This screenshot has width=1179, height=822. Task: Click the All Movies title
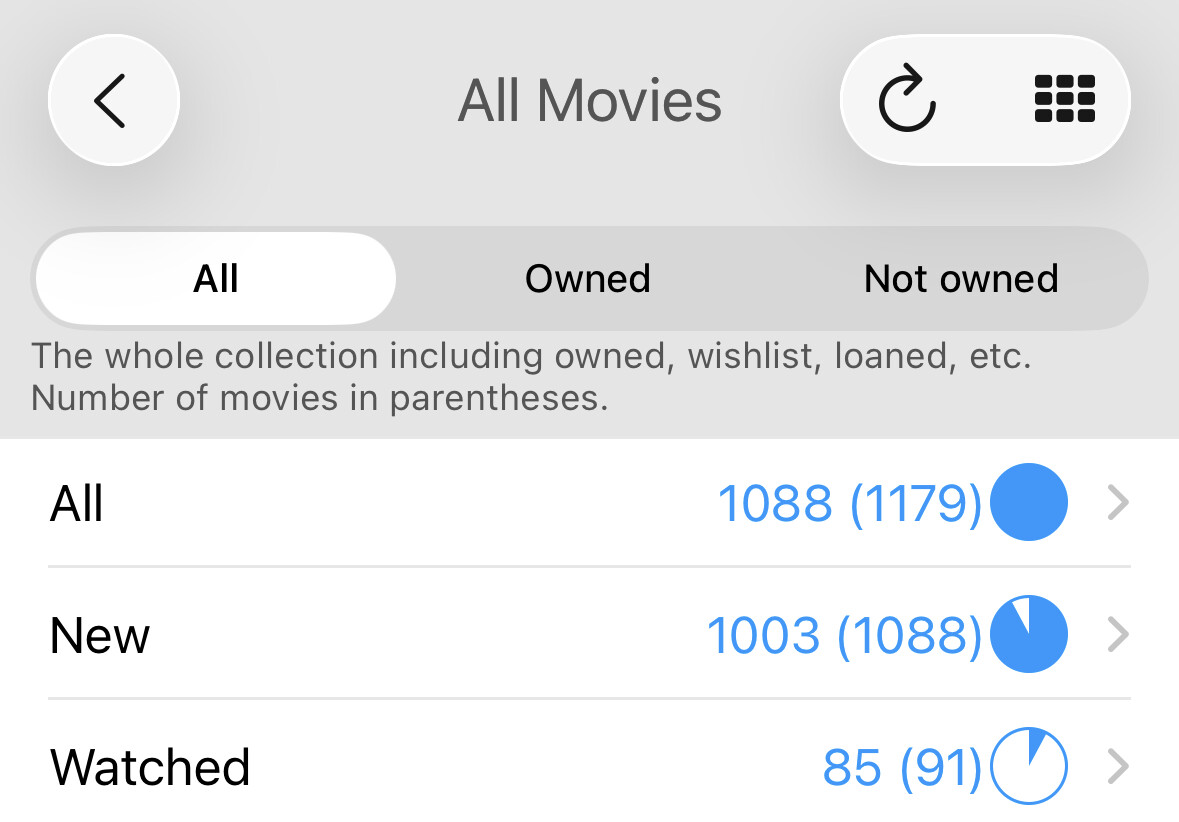point(590,101)
